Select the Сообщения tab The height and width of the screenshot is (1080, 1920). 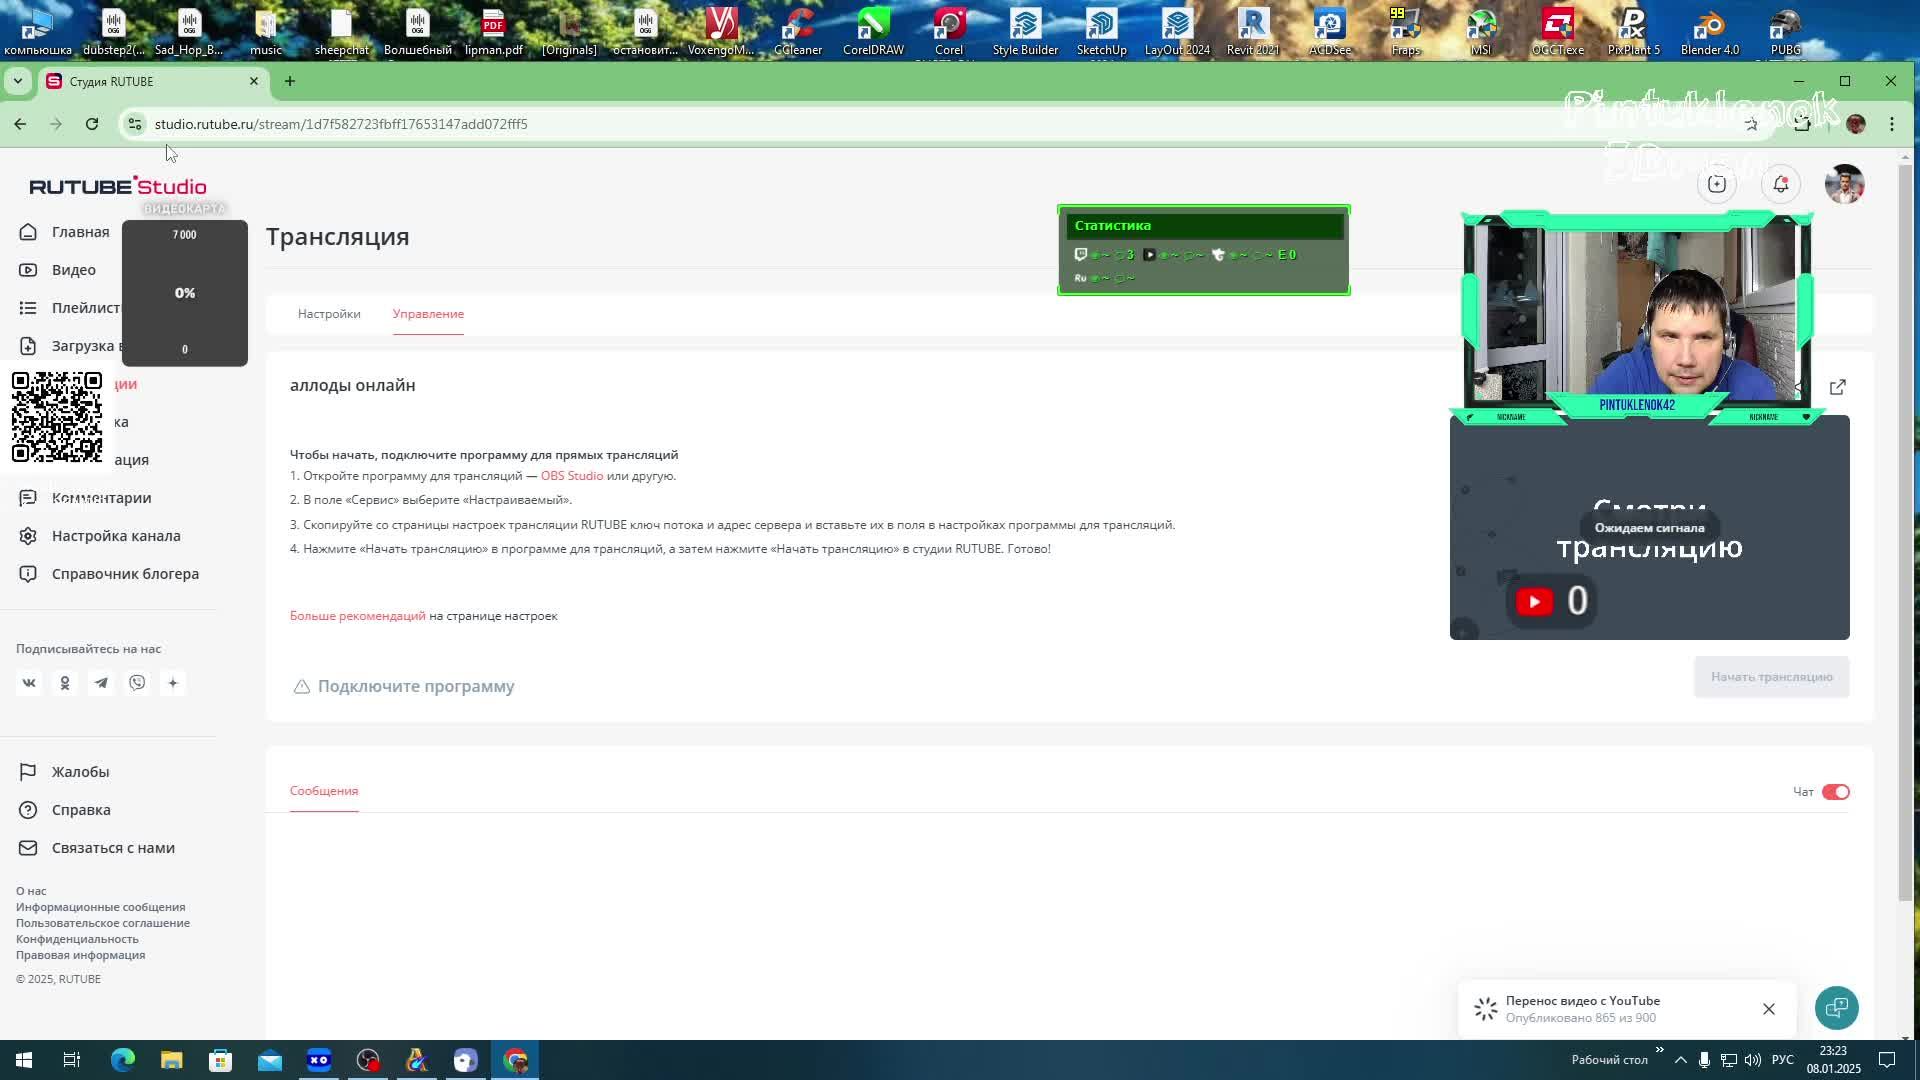324,791
